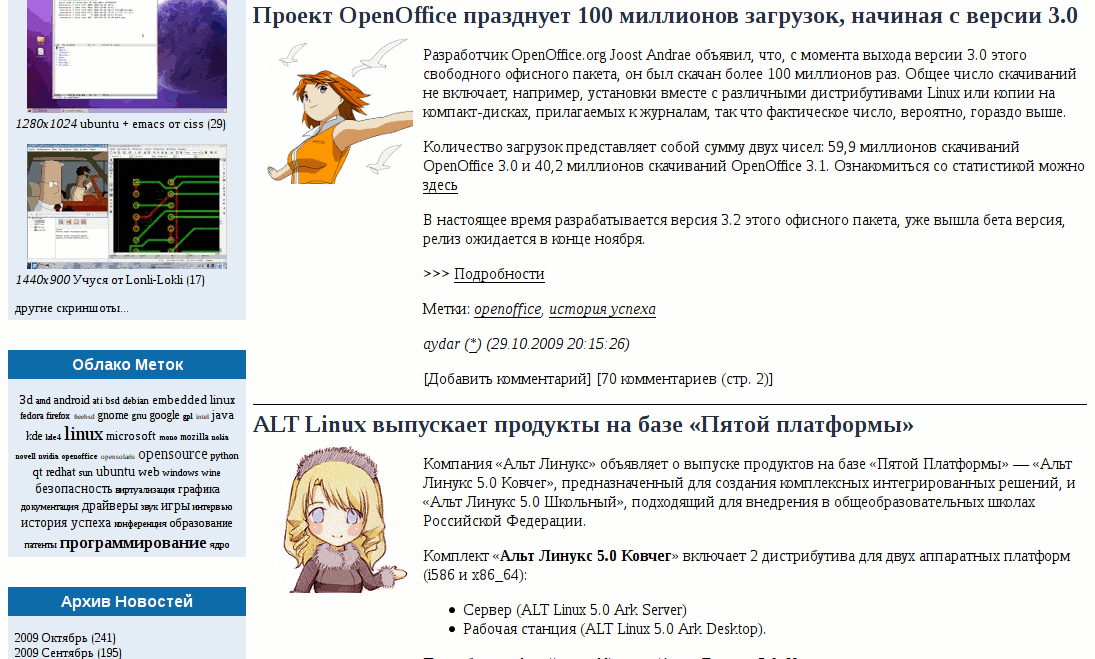Select the «openoffice» tag in the tag cloud

pos(79,457)
